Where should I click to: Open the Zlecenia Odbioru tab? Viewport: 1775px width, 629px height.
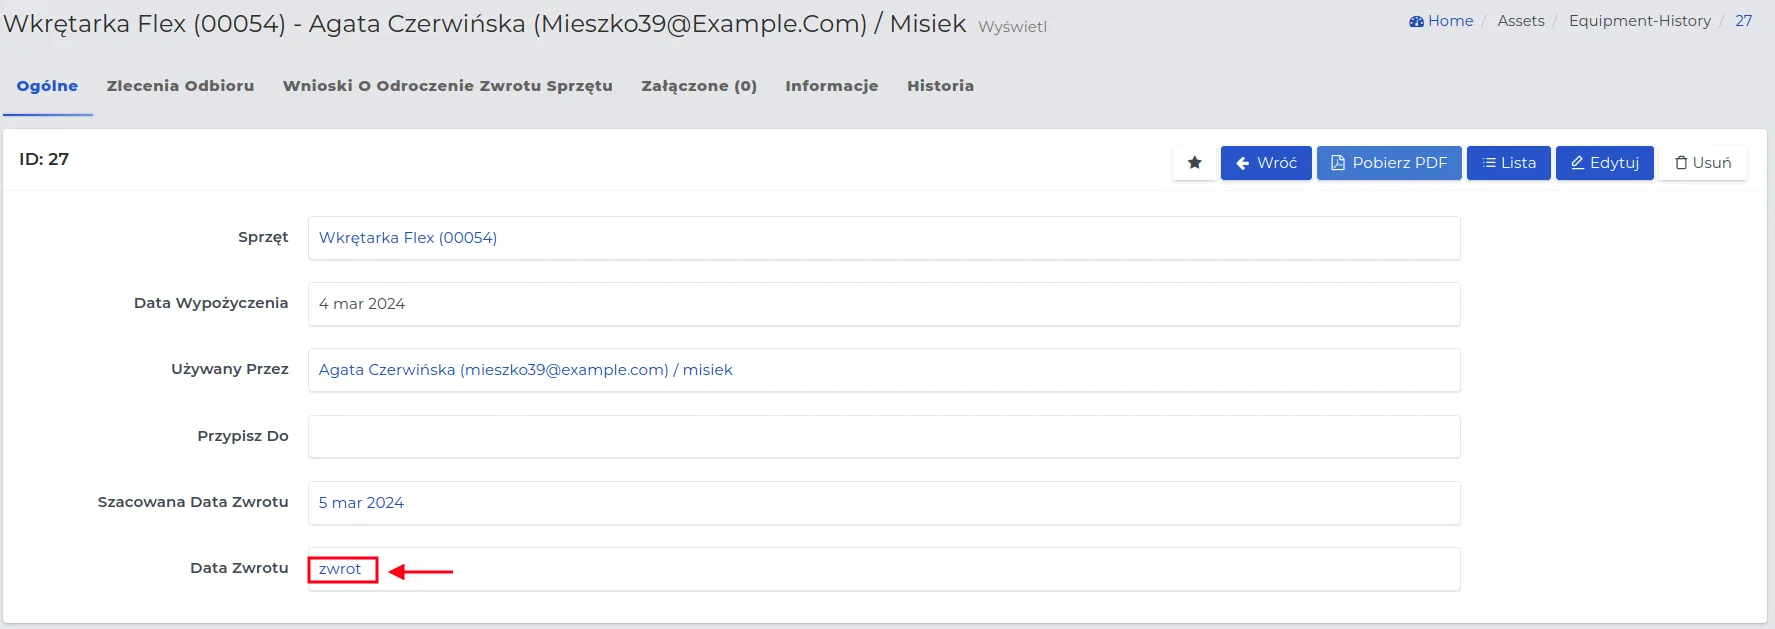tap(180, 86)
